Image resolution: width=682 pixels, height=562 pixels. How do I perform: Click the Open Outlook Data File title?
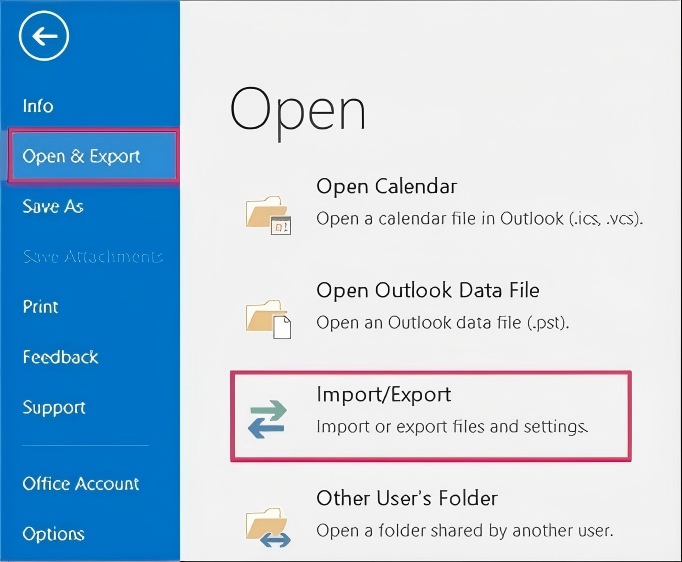(427, 290)
